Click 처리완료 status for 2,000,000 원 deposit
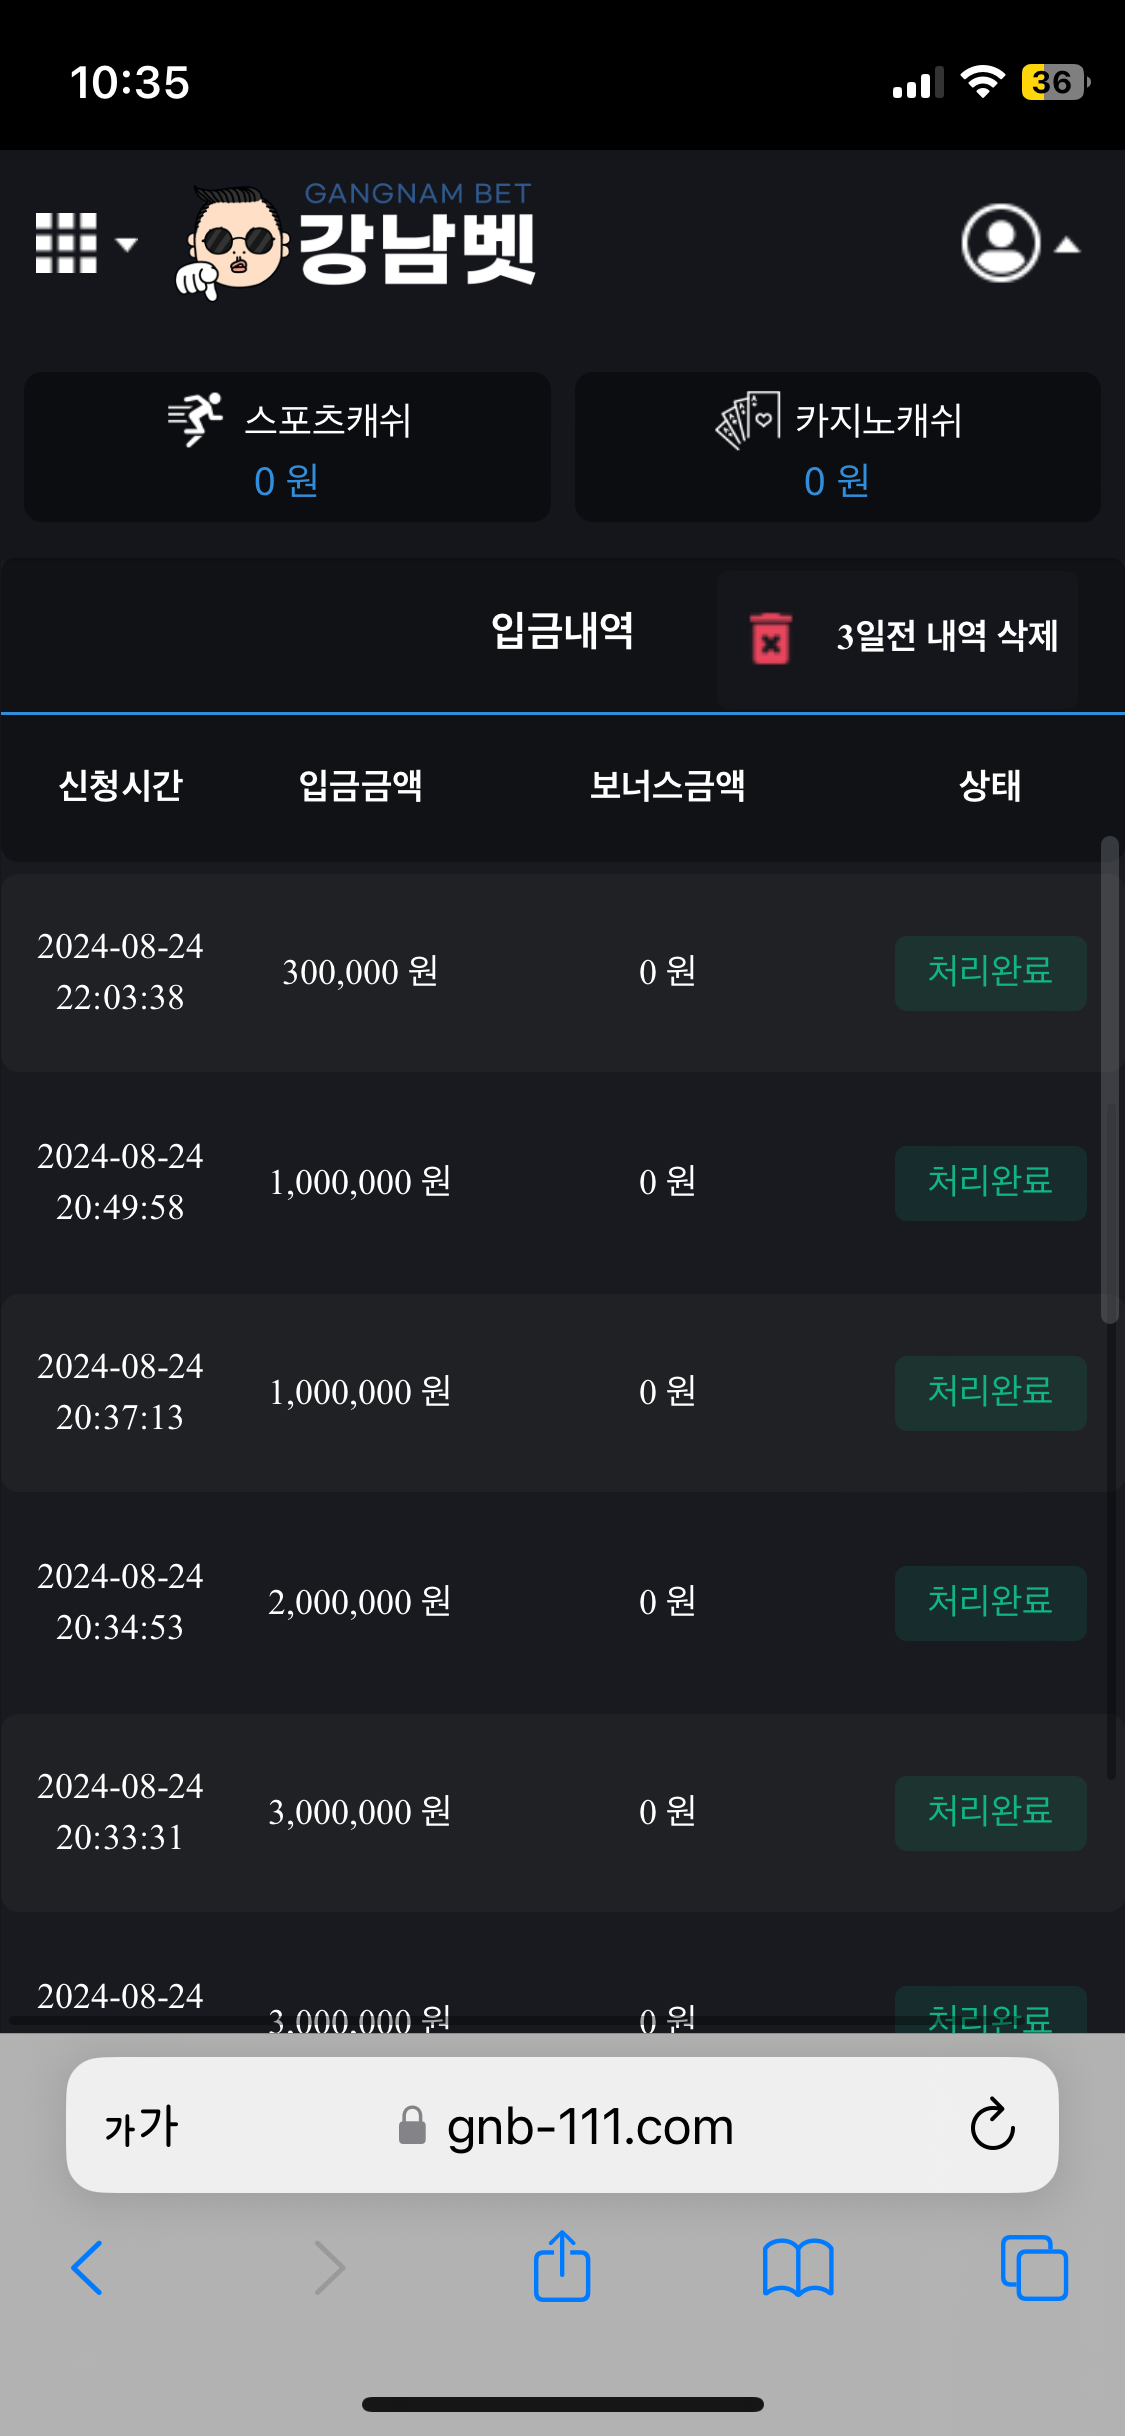The image size is (1125, 2436). (990, 1603)
